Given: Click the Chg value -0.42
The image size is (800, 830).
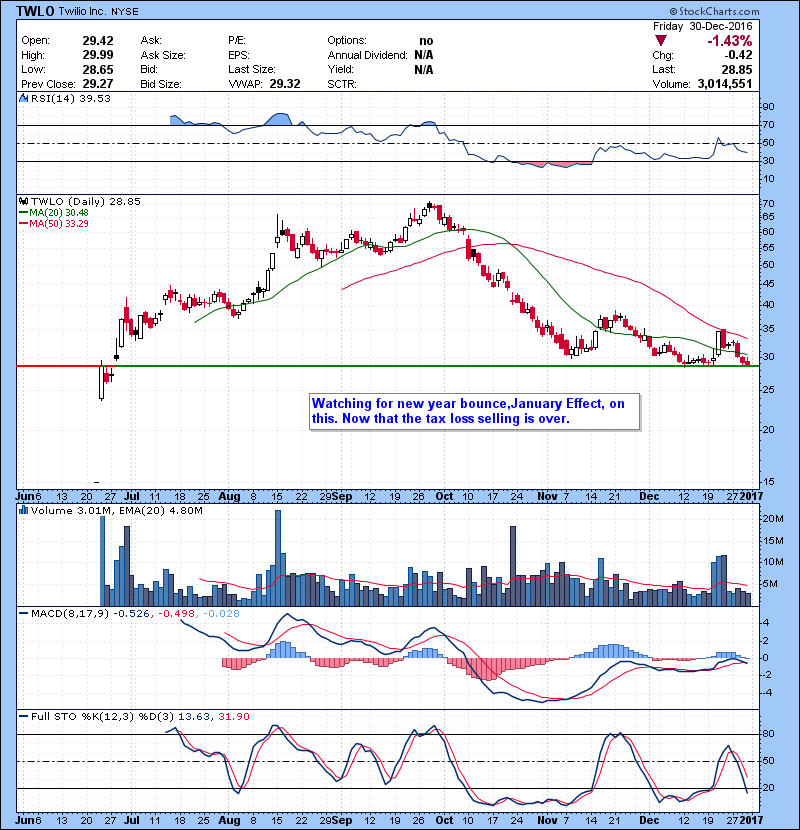Looking at the screenshot, I should 738,55.
